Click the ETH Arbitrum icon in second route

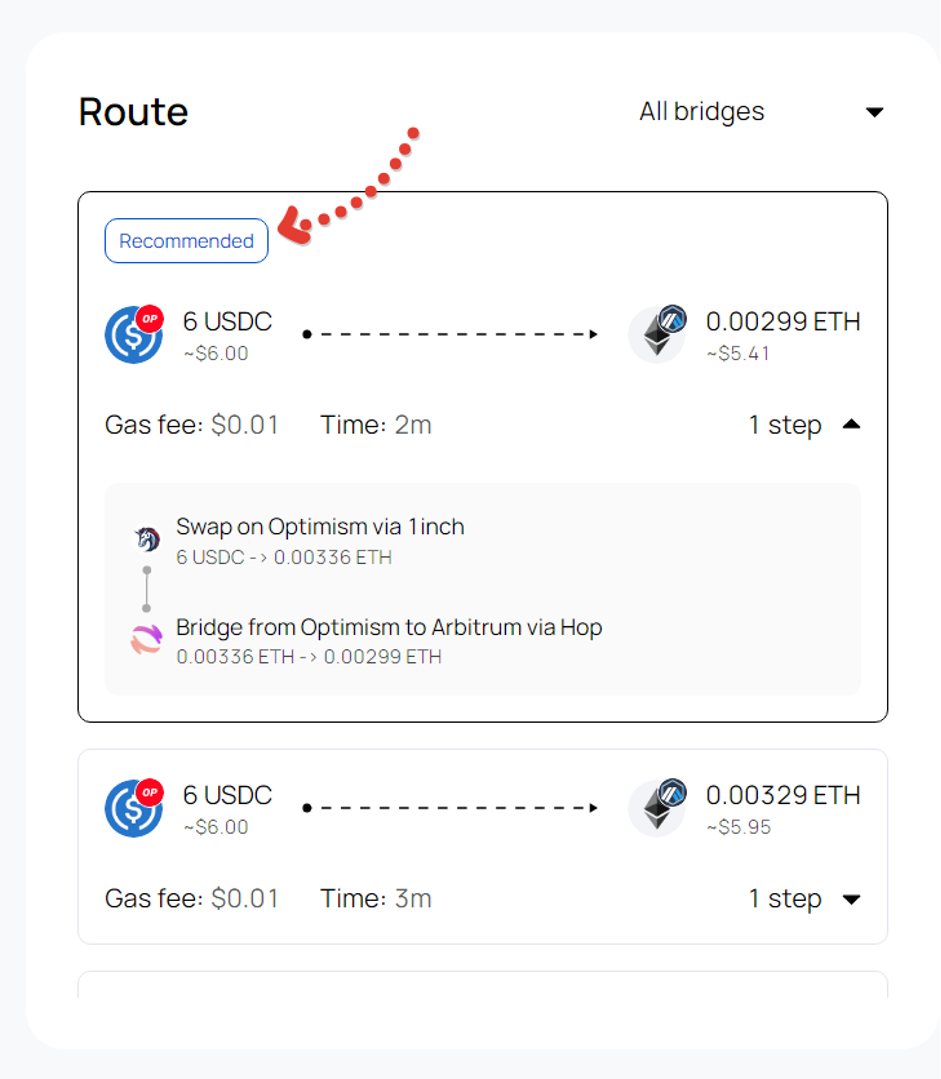tap(657, 808)
